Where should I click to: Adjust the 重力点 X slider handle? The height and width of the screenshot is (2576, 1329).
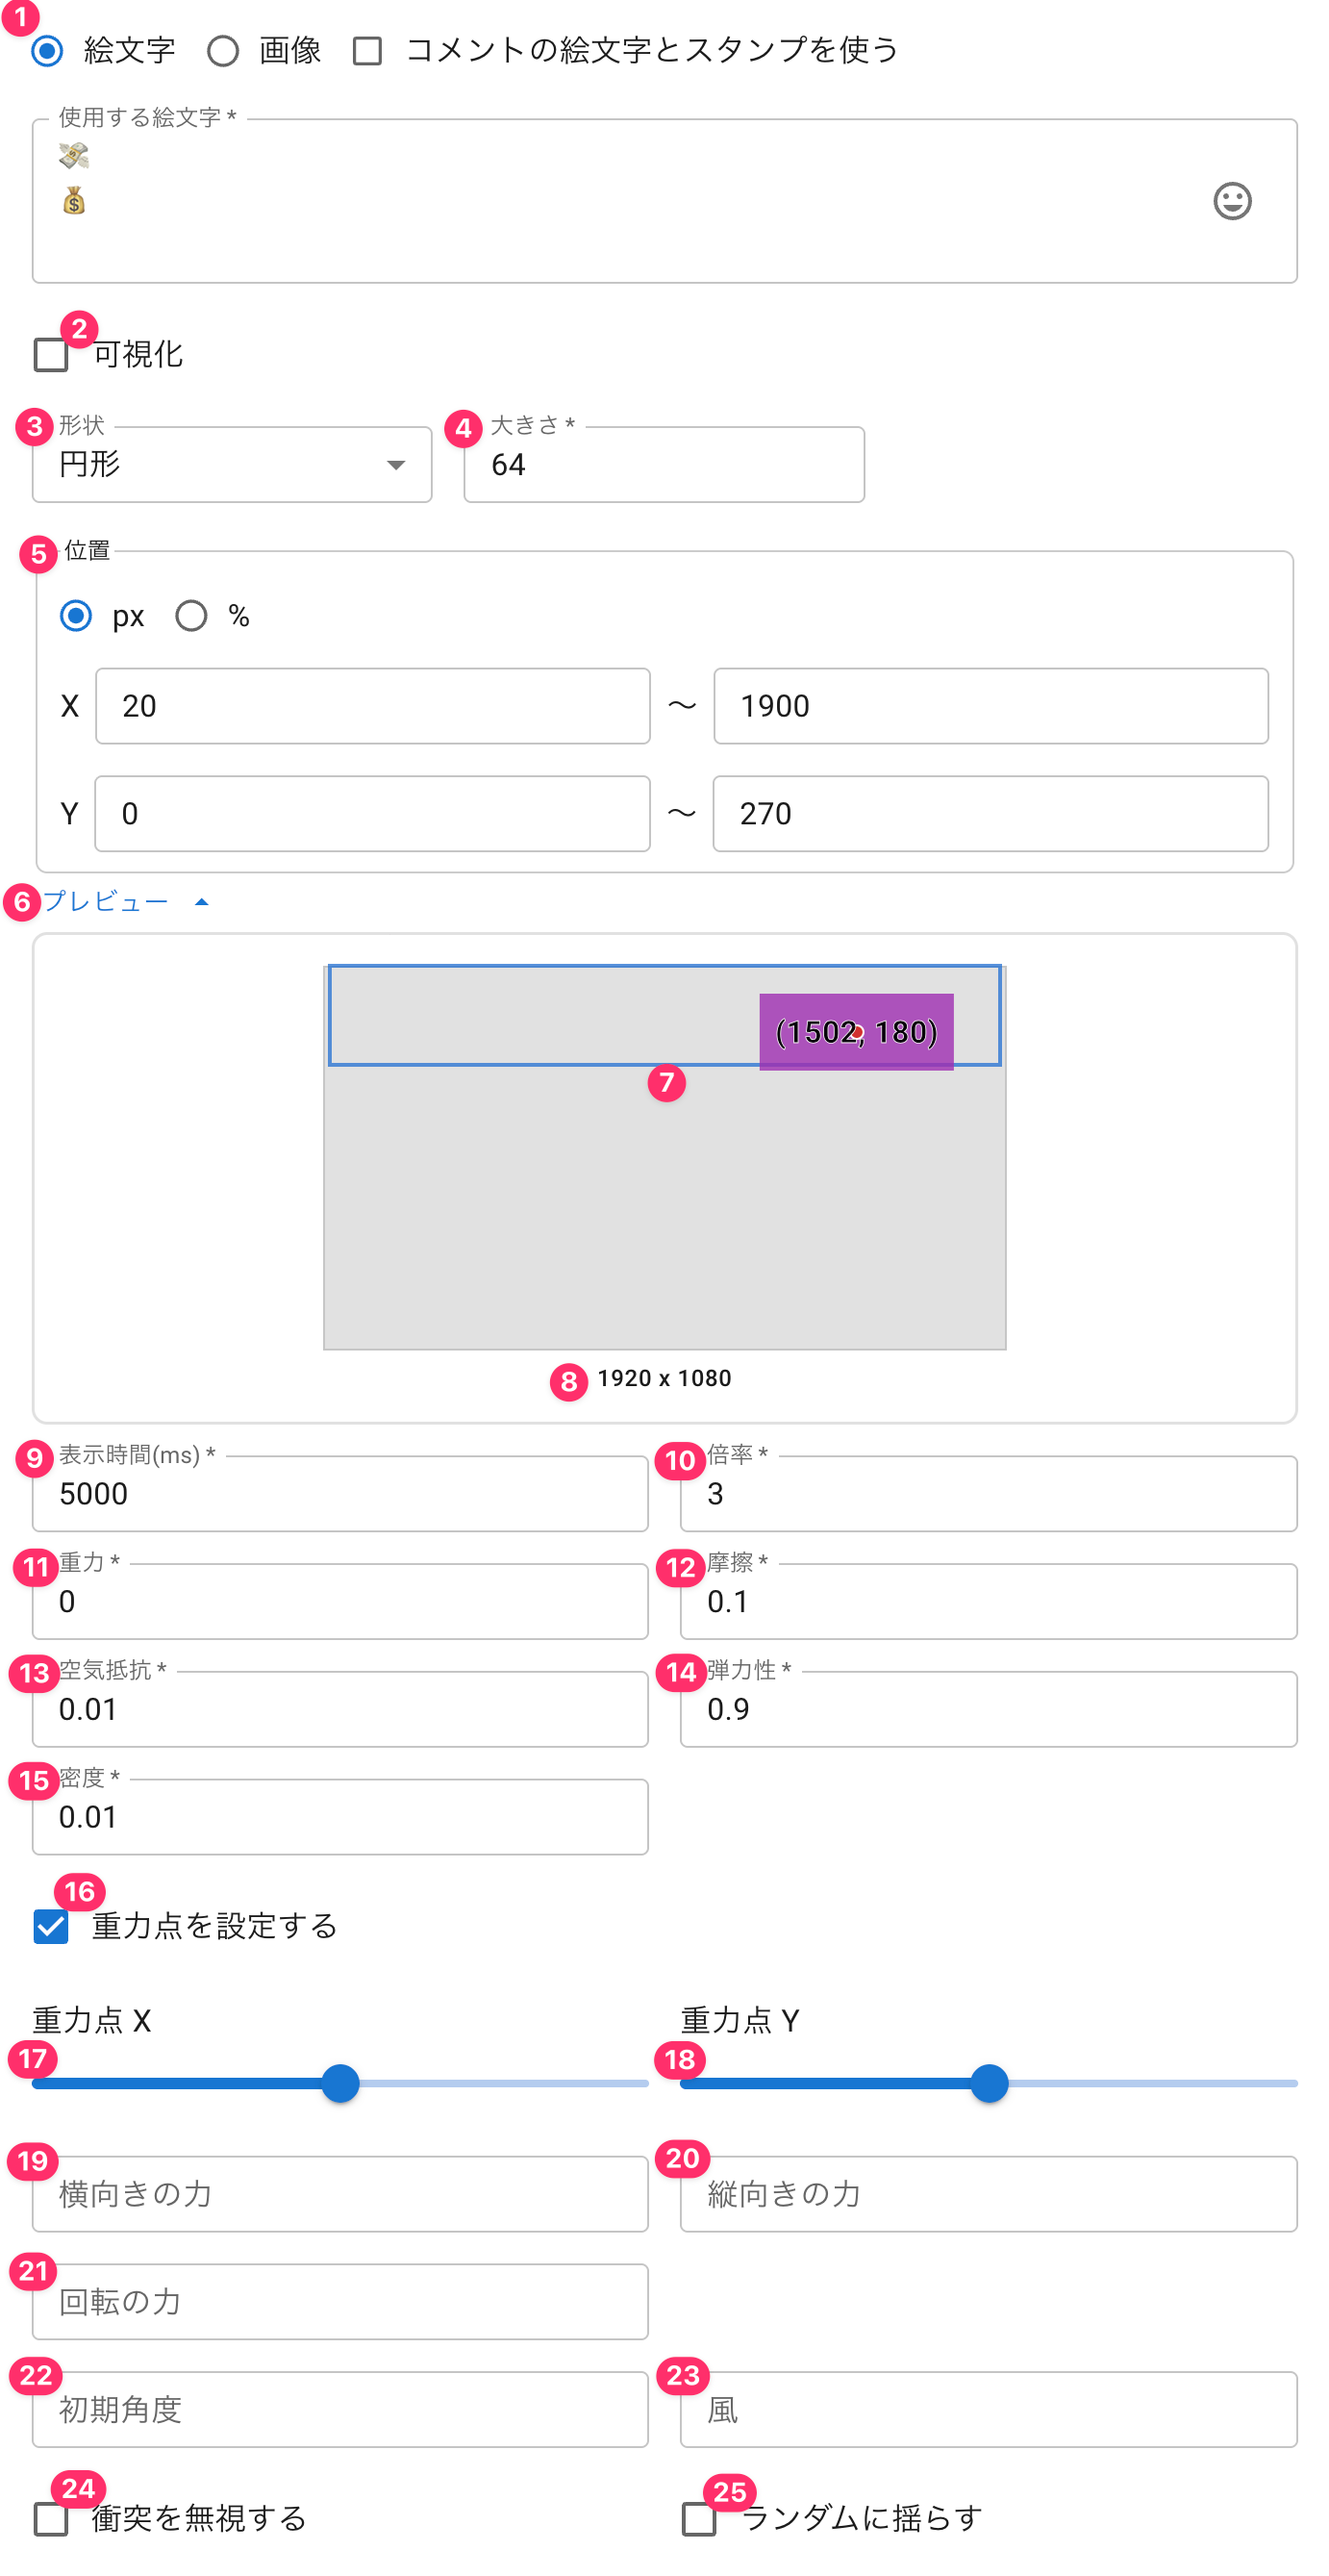click(x=340, y=2083)
